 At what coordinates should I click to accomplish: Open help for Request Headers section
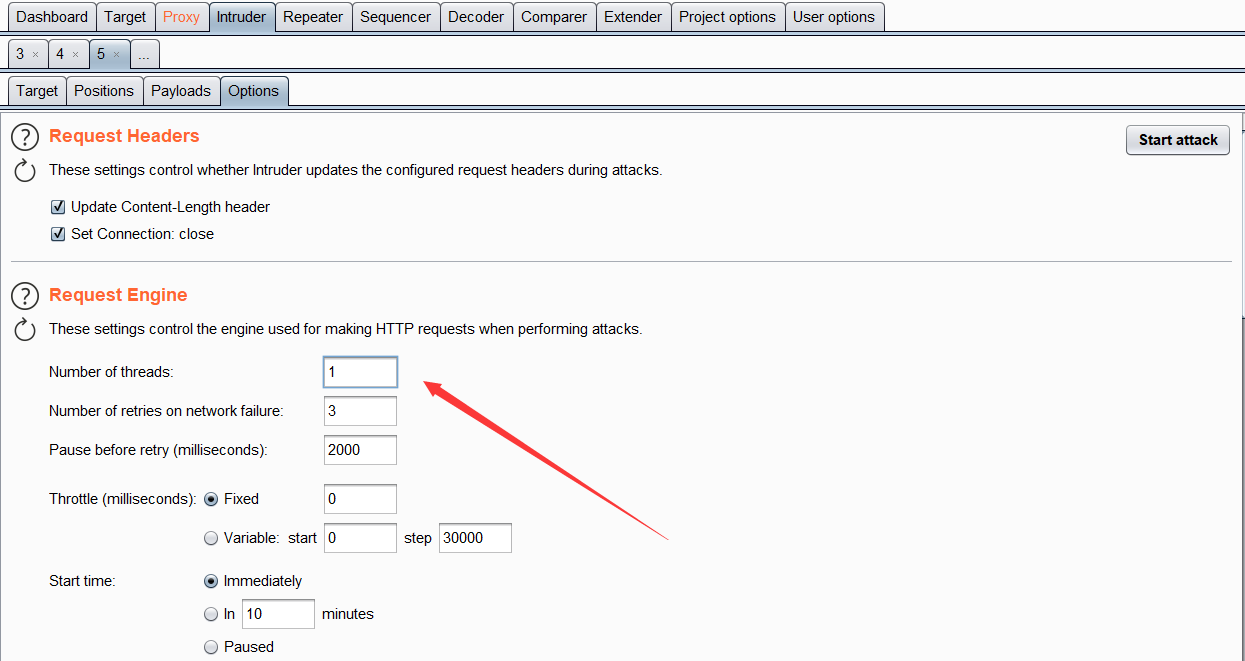pyautogui.click(x=25, y=137)
